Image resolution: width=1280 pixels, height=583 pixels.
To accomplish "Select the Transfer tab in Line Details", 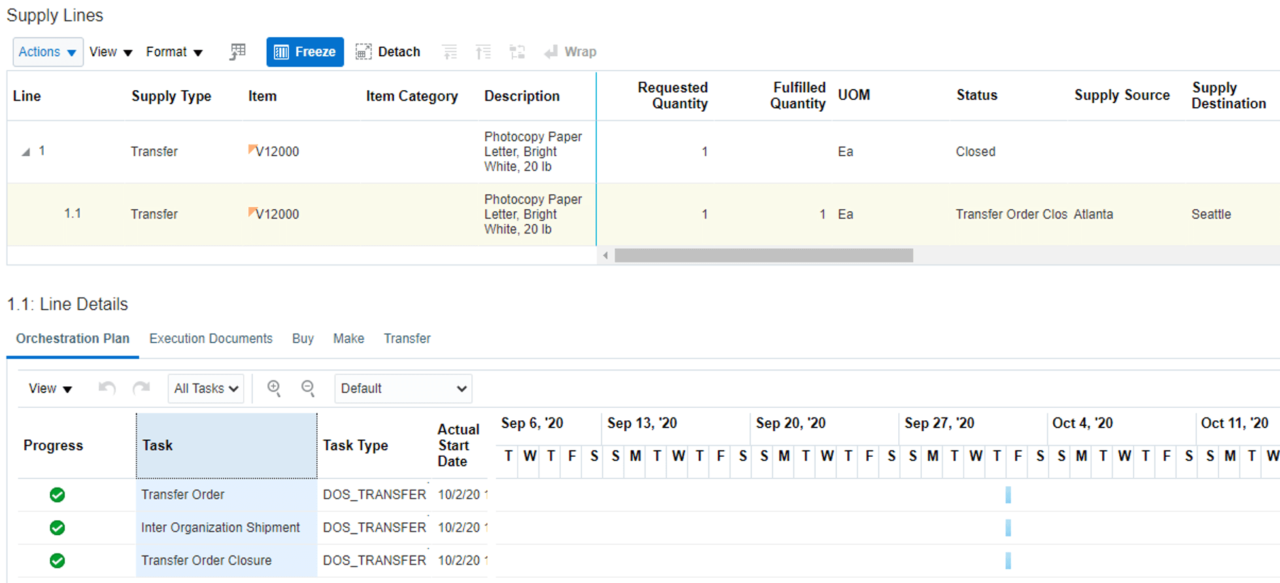I will pos(407,338).
